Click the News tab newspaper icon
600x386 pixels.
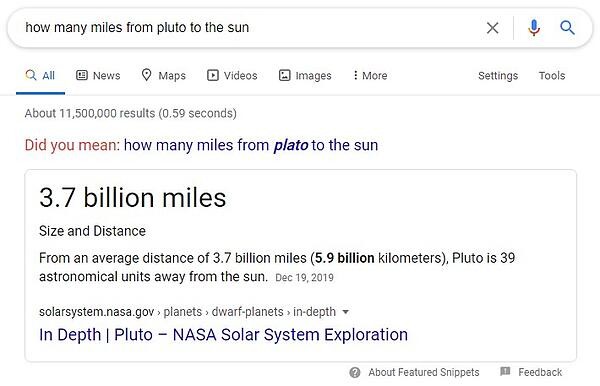coord(82,75)
